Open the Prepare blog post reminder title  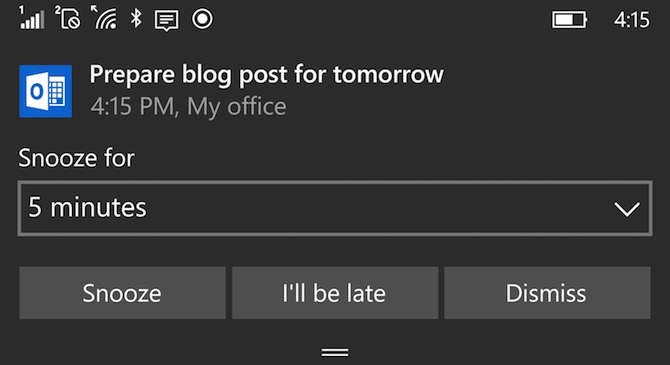tap(267, 75)
